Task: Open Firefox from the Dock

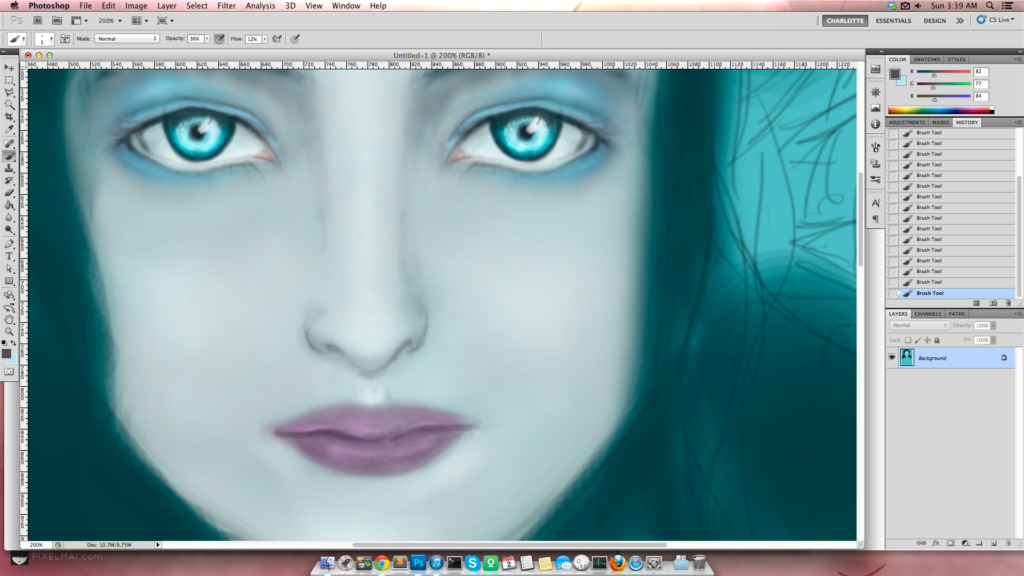Action: click(617, 562)
